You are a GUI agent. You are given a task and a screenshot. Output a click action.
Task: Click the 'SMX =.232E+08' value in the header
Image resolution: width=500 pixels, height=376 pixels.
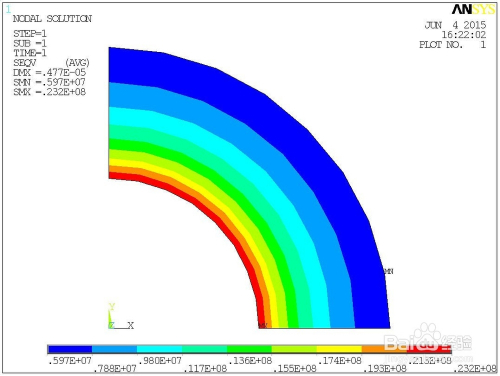[49, 92]
